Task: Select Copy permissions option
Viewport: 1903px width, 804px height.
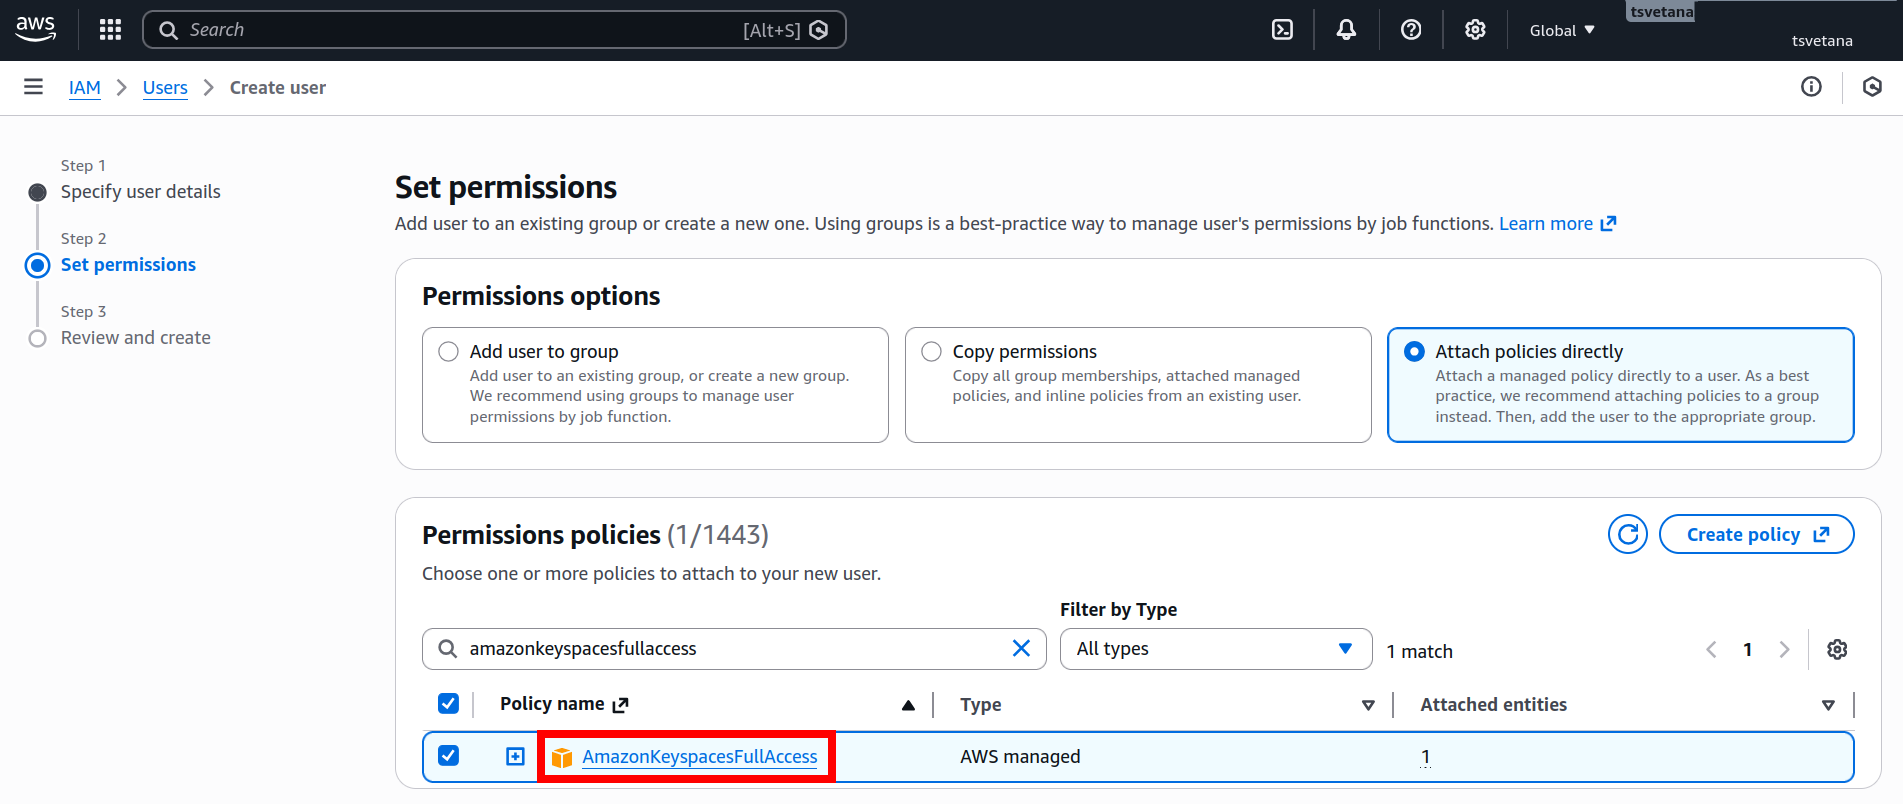Action: [932, 352]
